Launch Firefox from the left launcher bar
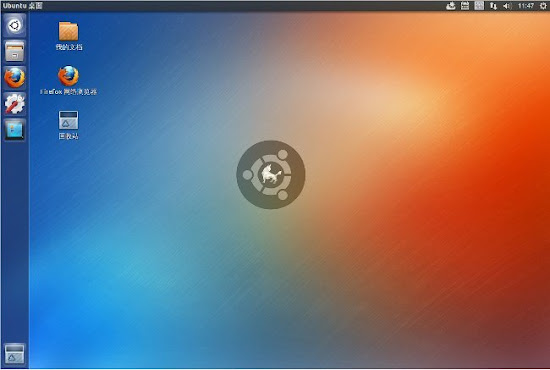Image resolution: width=550 pixels, height=370 pixels. coord(14,78)
